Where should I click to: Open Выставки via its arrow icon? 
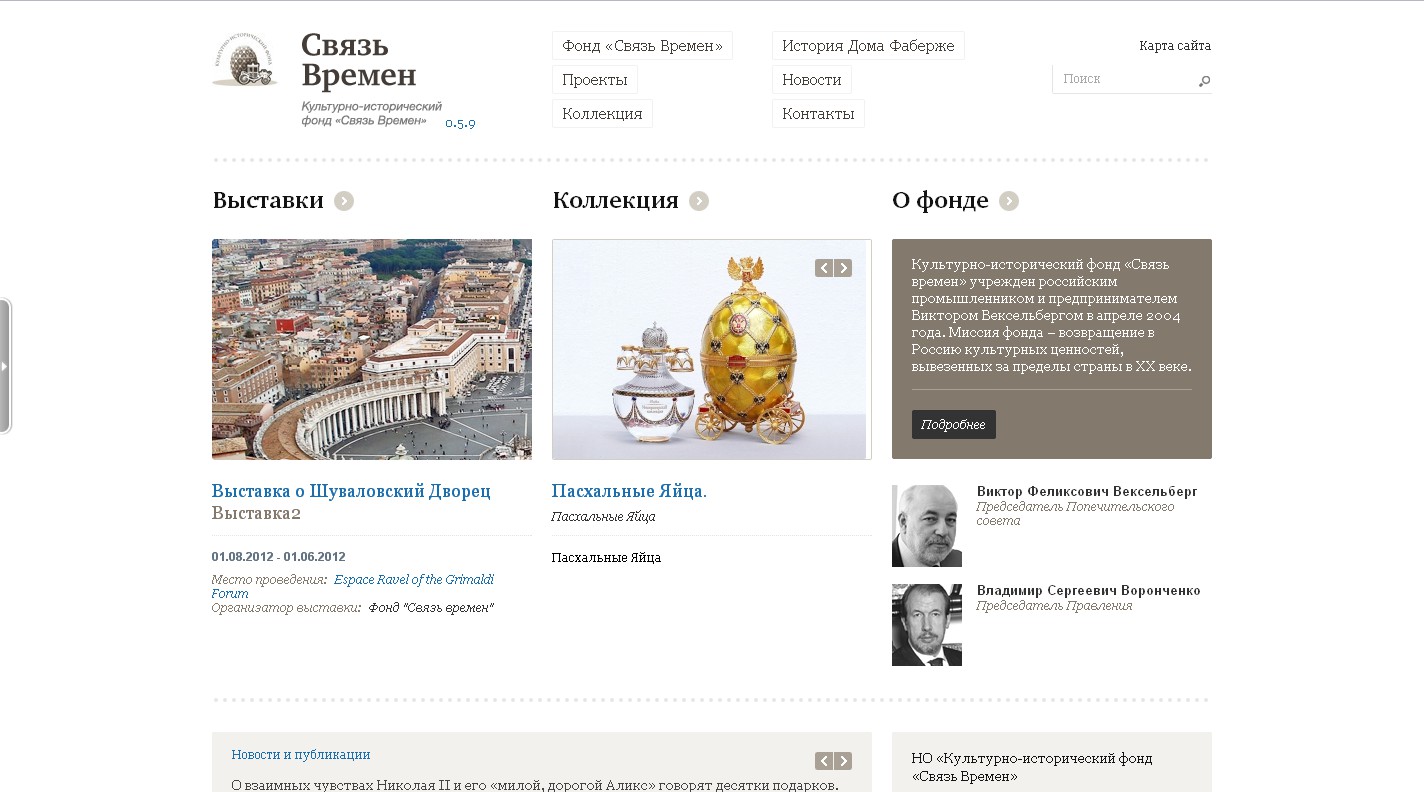[x=344, y=201]
